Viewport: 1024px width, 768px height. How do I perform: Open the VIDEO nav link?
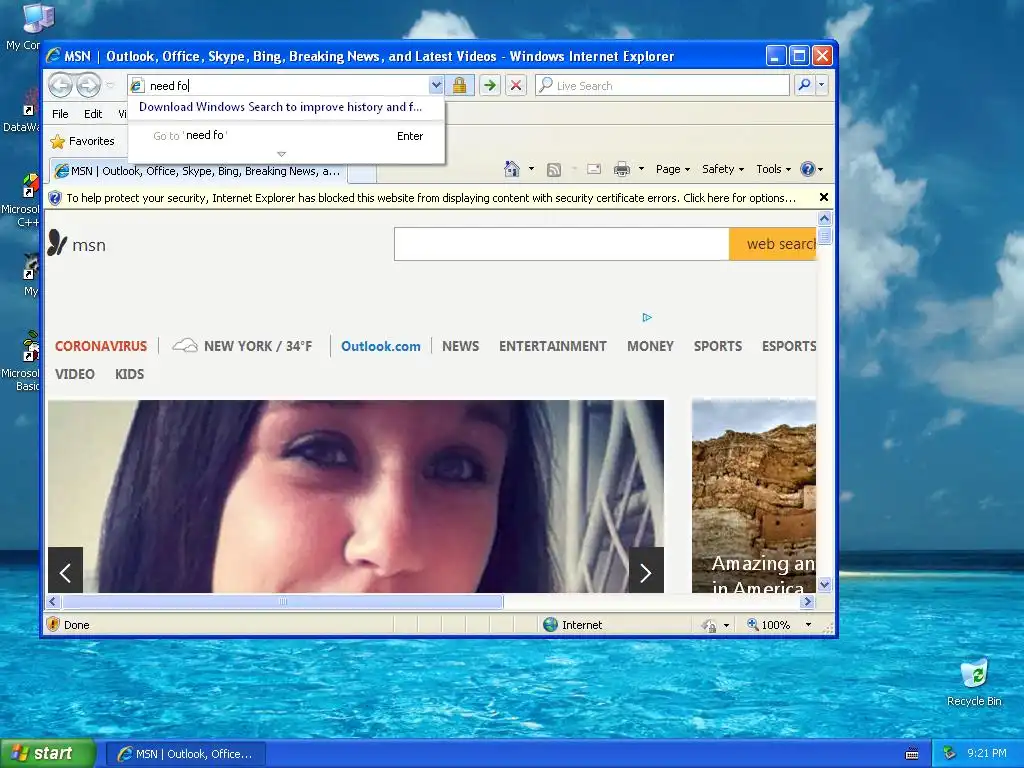tap(74, 374)
